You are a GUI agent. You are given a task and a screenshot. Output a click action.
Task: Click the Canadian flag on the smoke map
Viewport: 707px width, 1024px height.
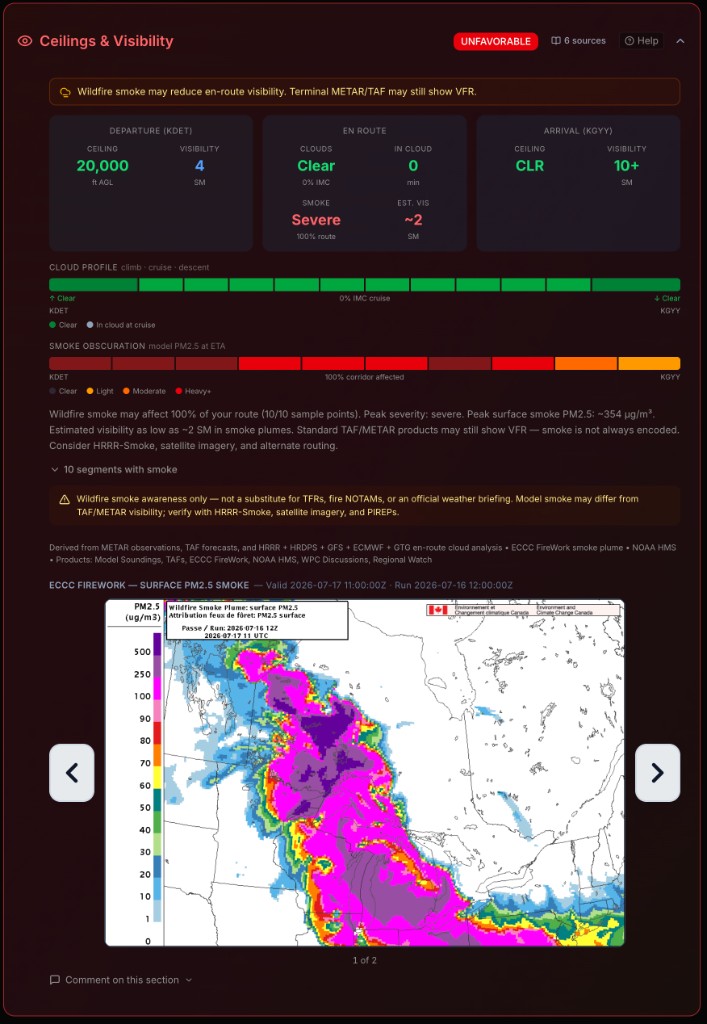pos(437,610)
